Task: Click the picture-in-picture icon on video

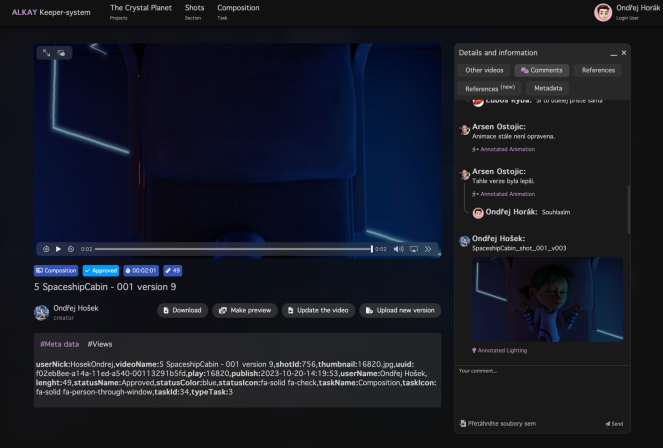Action: (x=61, y=53)
